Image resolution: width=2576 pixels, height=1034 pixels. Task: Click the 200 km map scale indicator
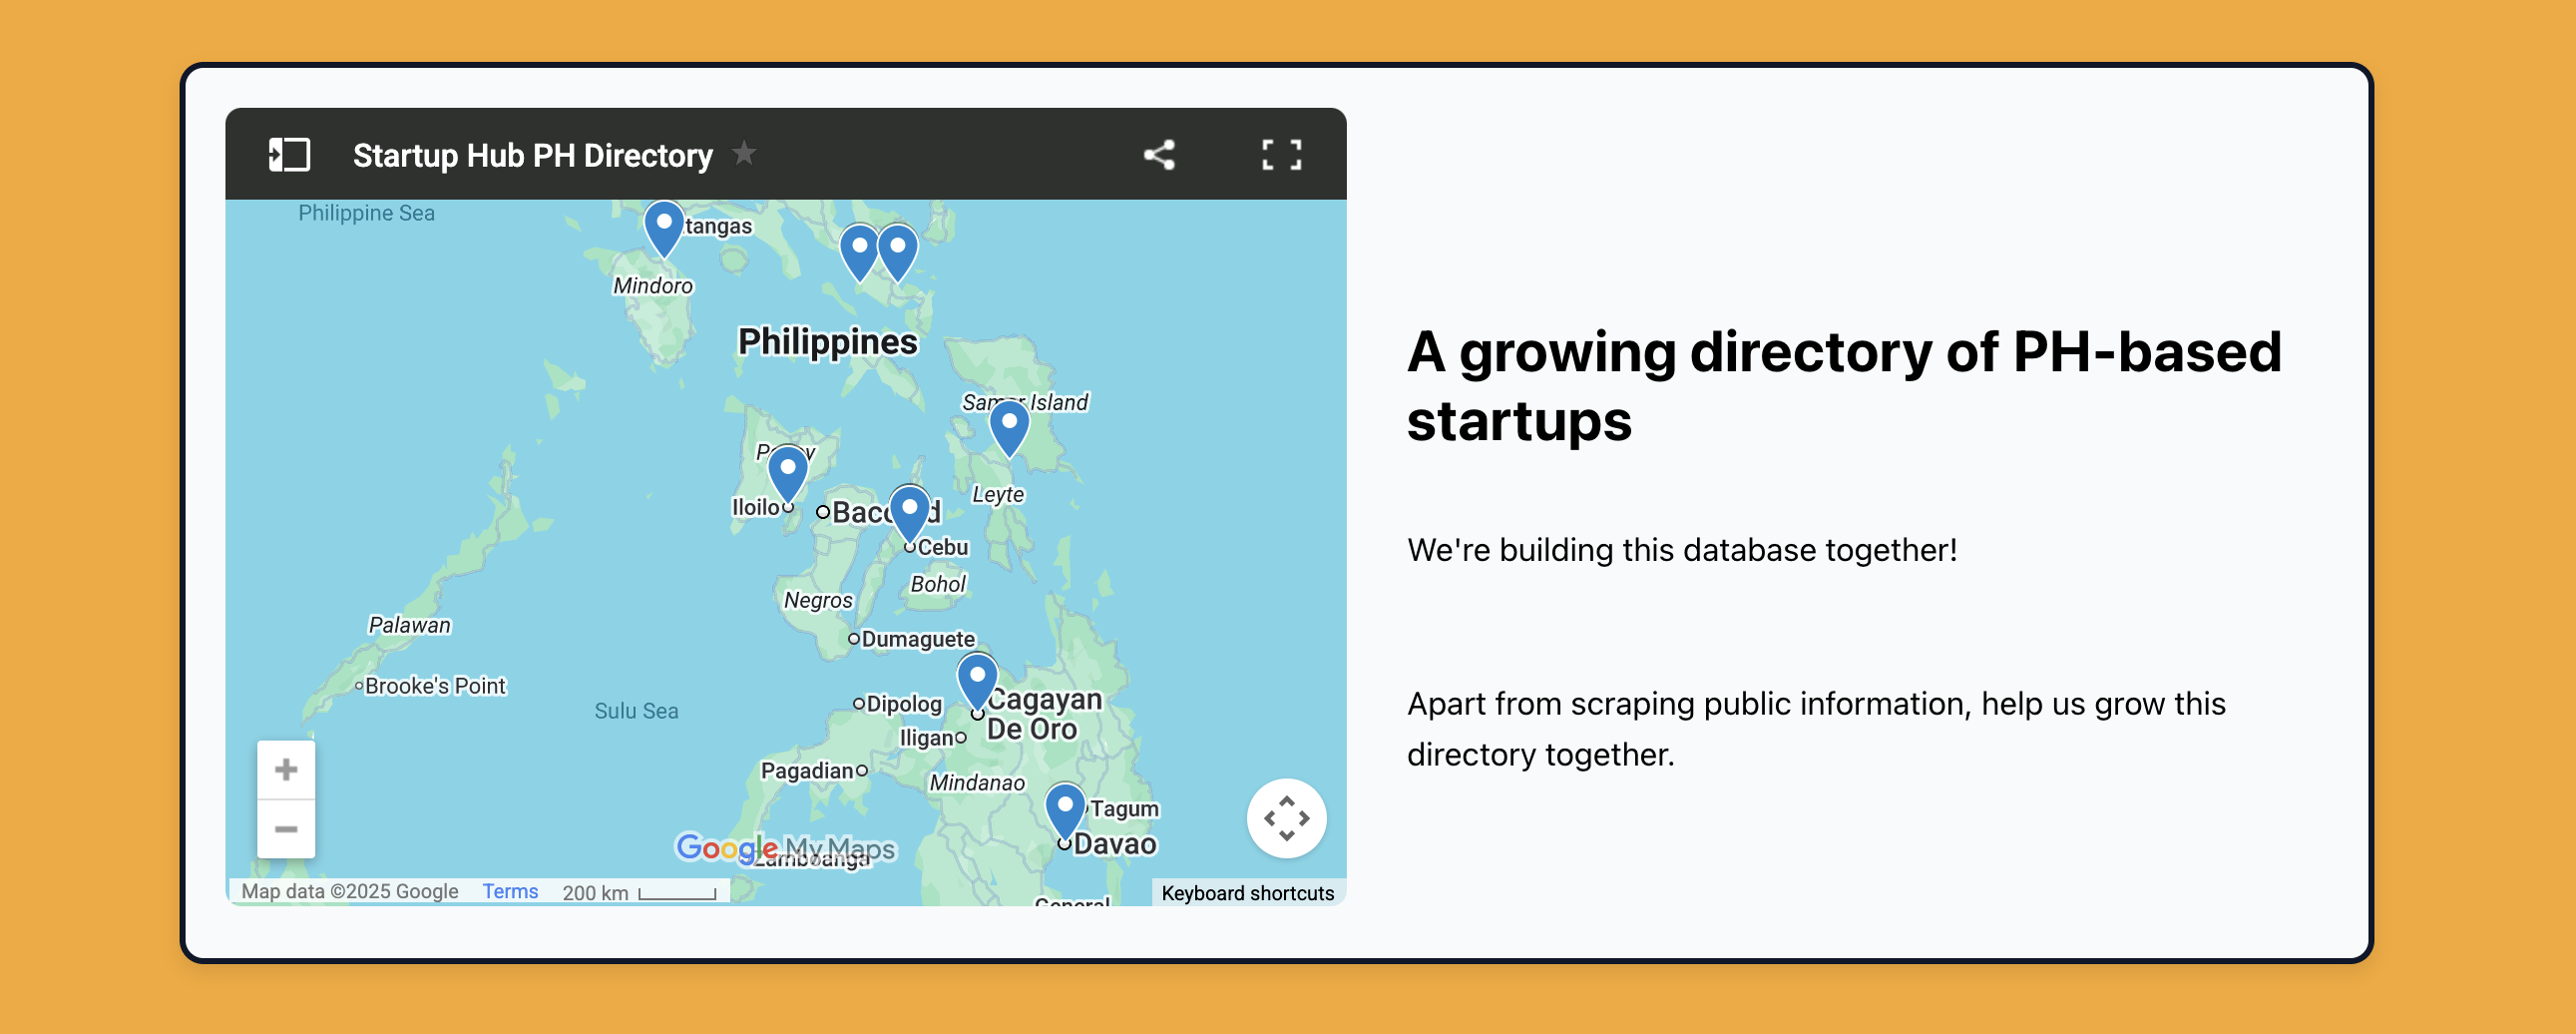click(639, 892)
